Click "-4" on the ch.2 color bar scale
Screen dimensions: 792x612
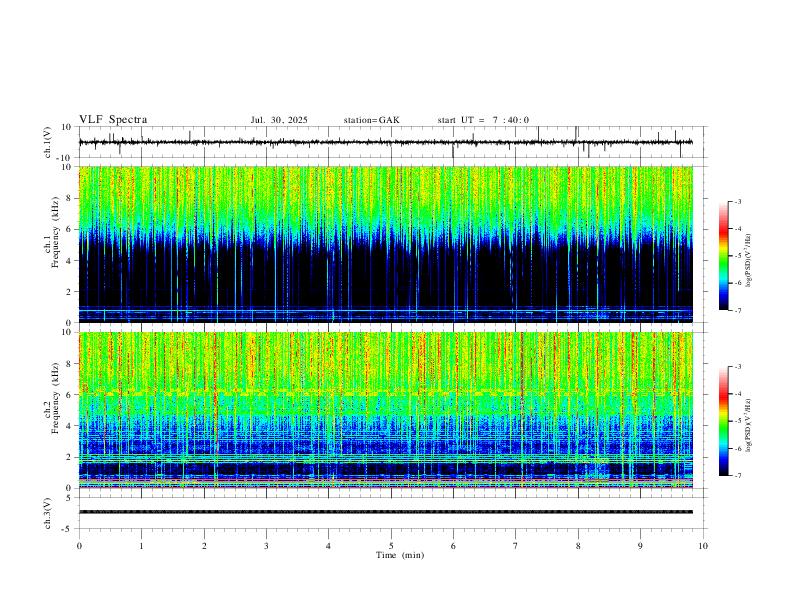[737, 394]
